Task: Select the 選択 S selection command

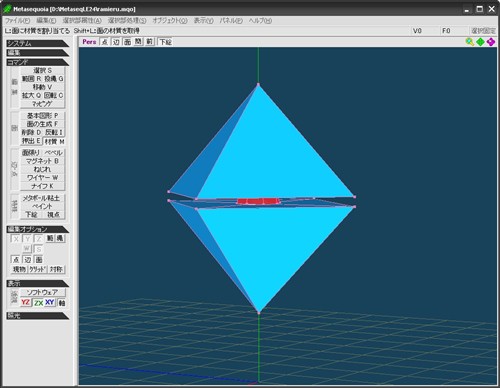Action: pos(42,71)
